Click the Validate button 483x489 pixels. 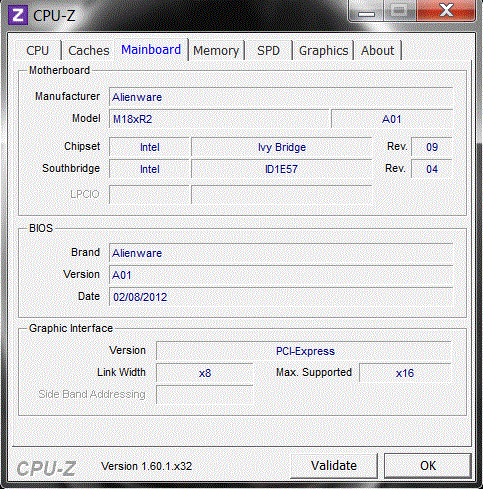(334, 466)
